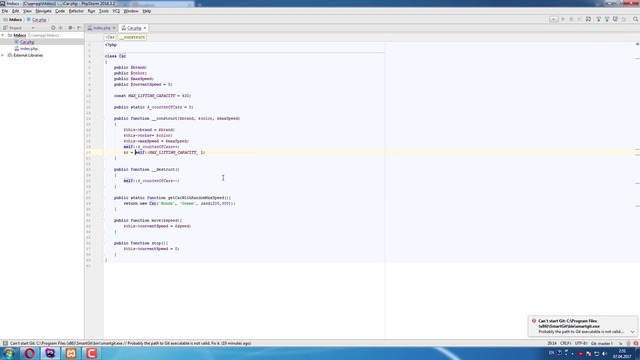This screenshot has width=640, height=360.
Task: Collapse the htdocs project root
Action: point(3,36)
